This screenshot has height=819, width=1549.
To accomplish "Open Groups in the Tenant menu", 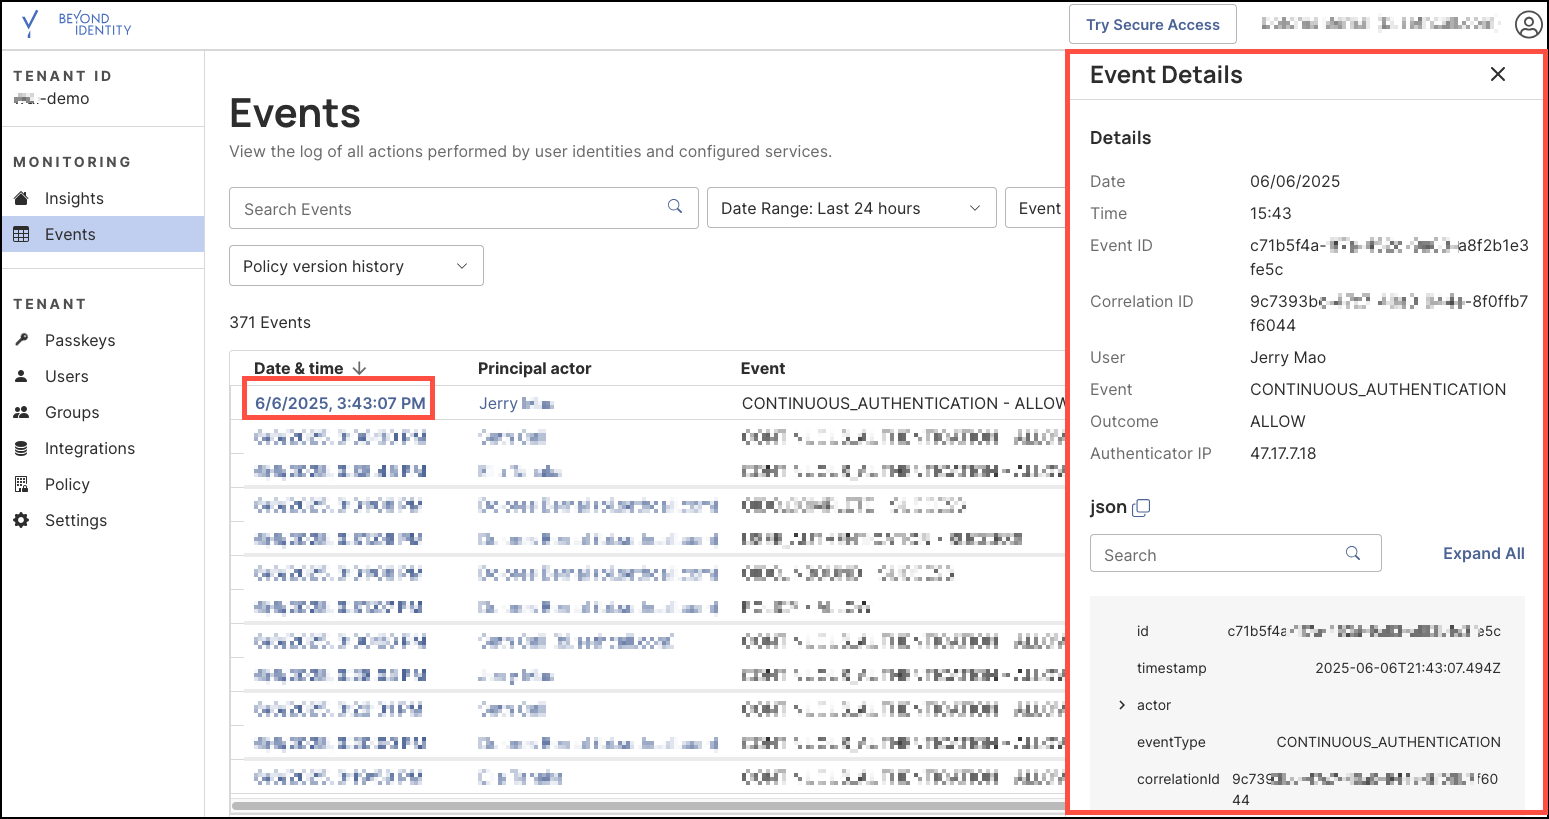I will 72,412.
